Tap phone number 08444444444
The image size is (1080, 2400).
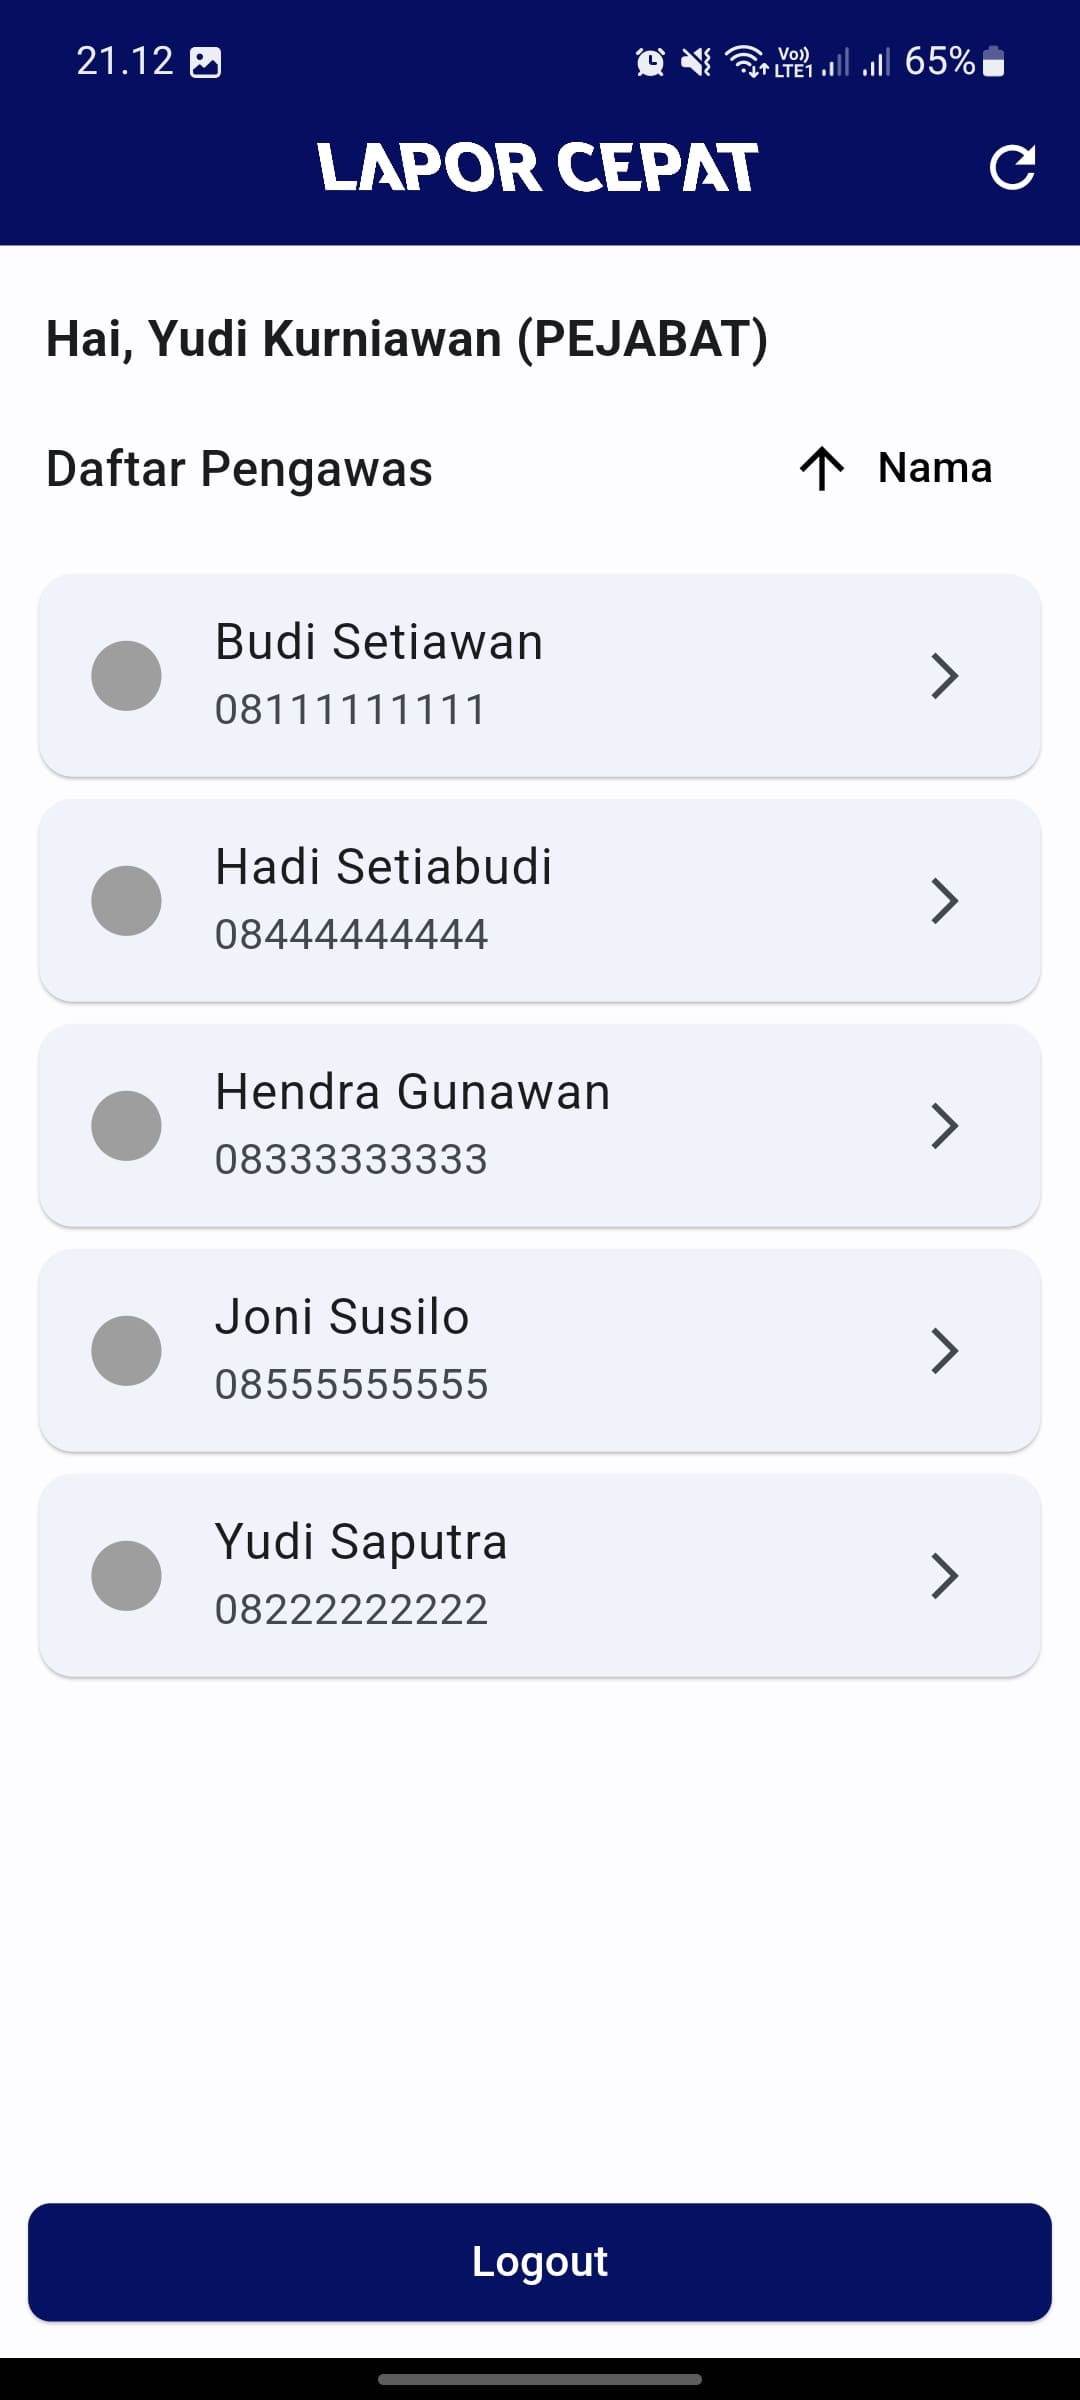coord(351,935)
